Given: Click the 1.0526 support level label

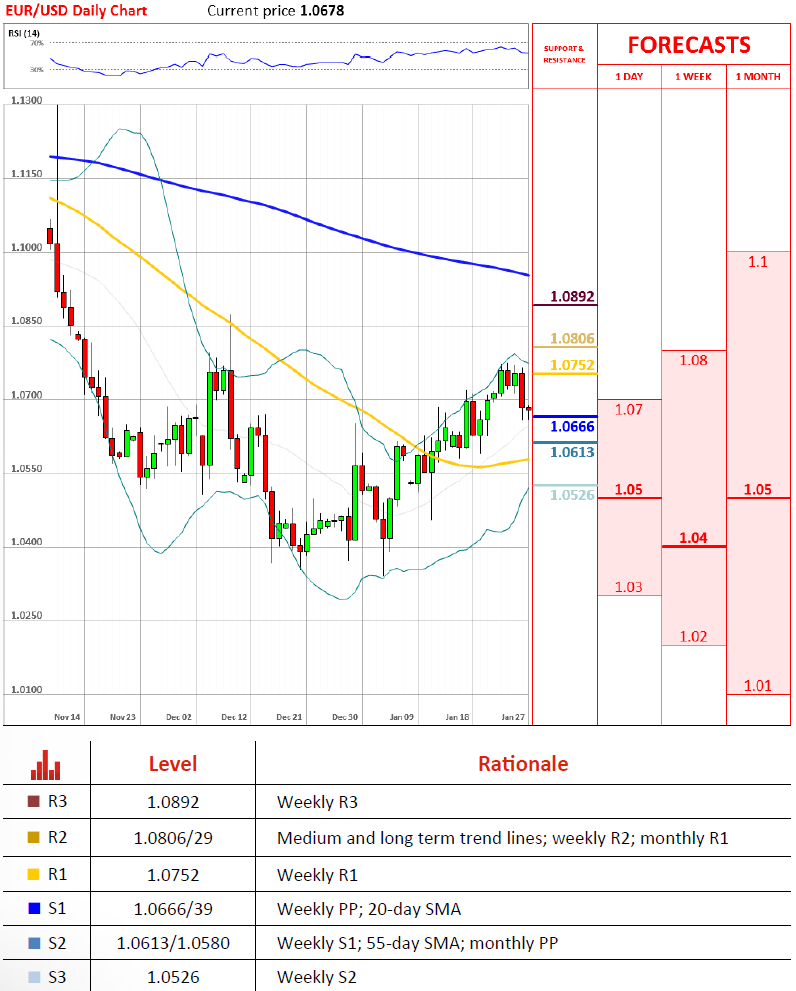Looking at the screenshot, I should (572, 495).
